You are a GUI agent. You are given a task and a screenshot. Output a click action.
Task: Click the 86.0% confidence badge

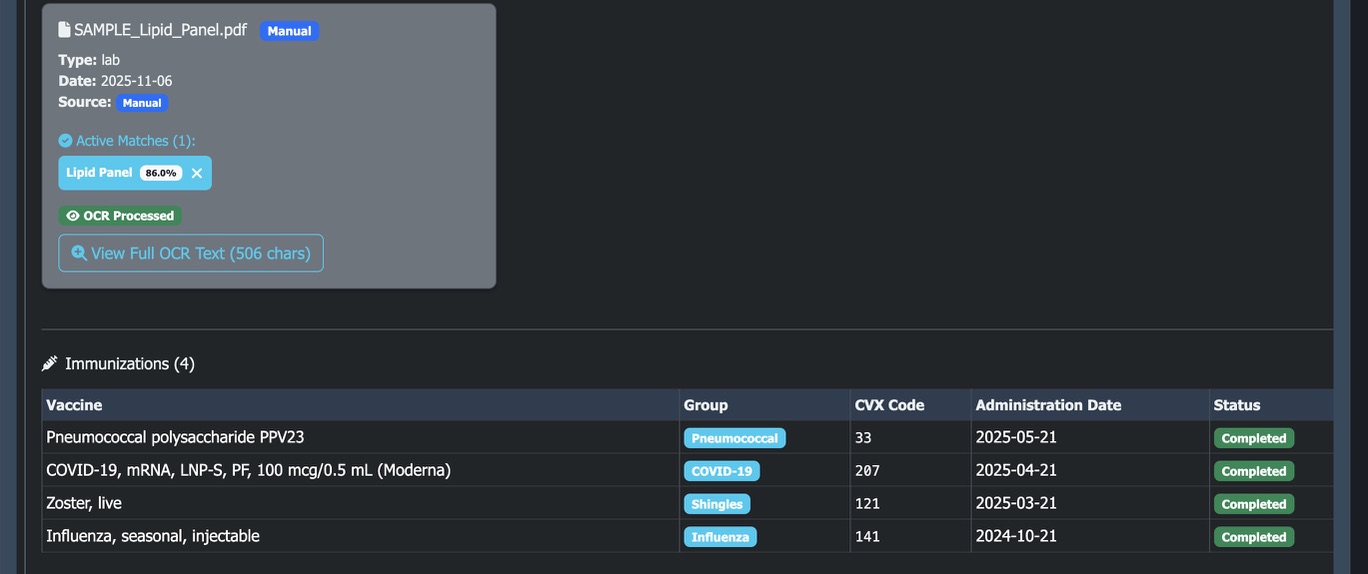click(160, 173)
